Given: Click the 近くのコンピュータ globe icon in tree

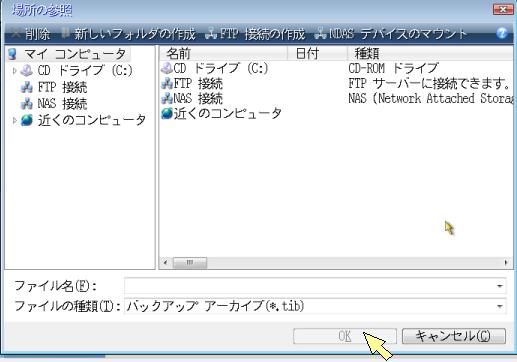Looking at the screenshot, I should pos(27,120).
